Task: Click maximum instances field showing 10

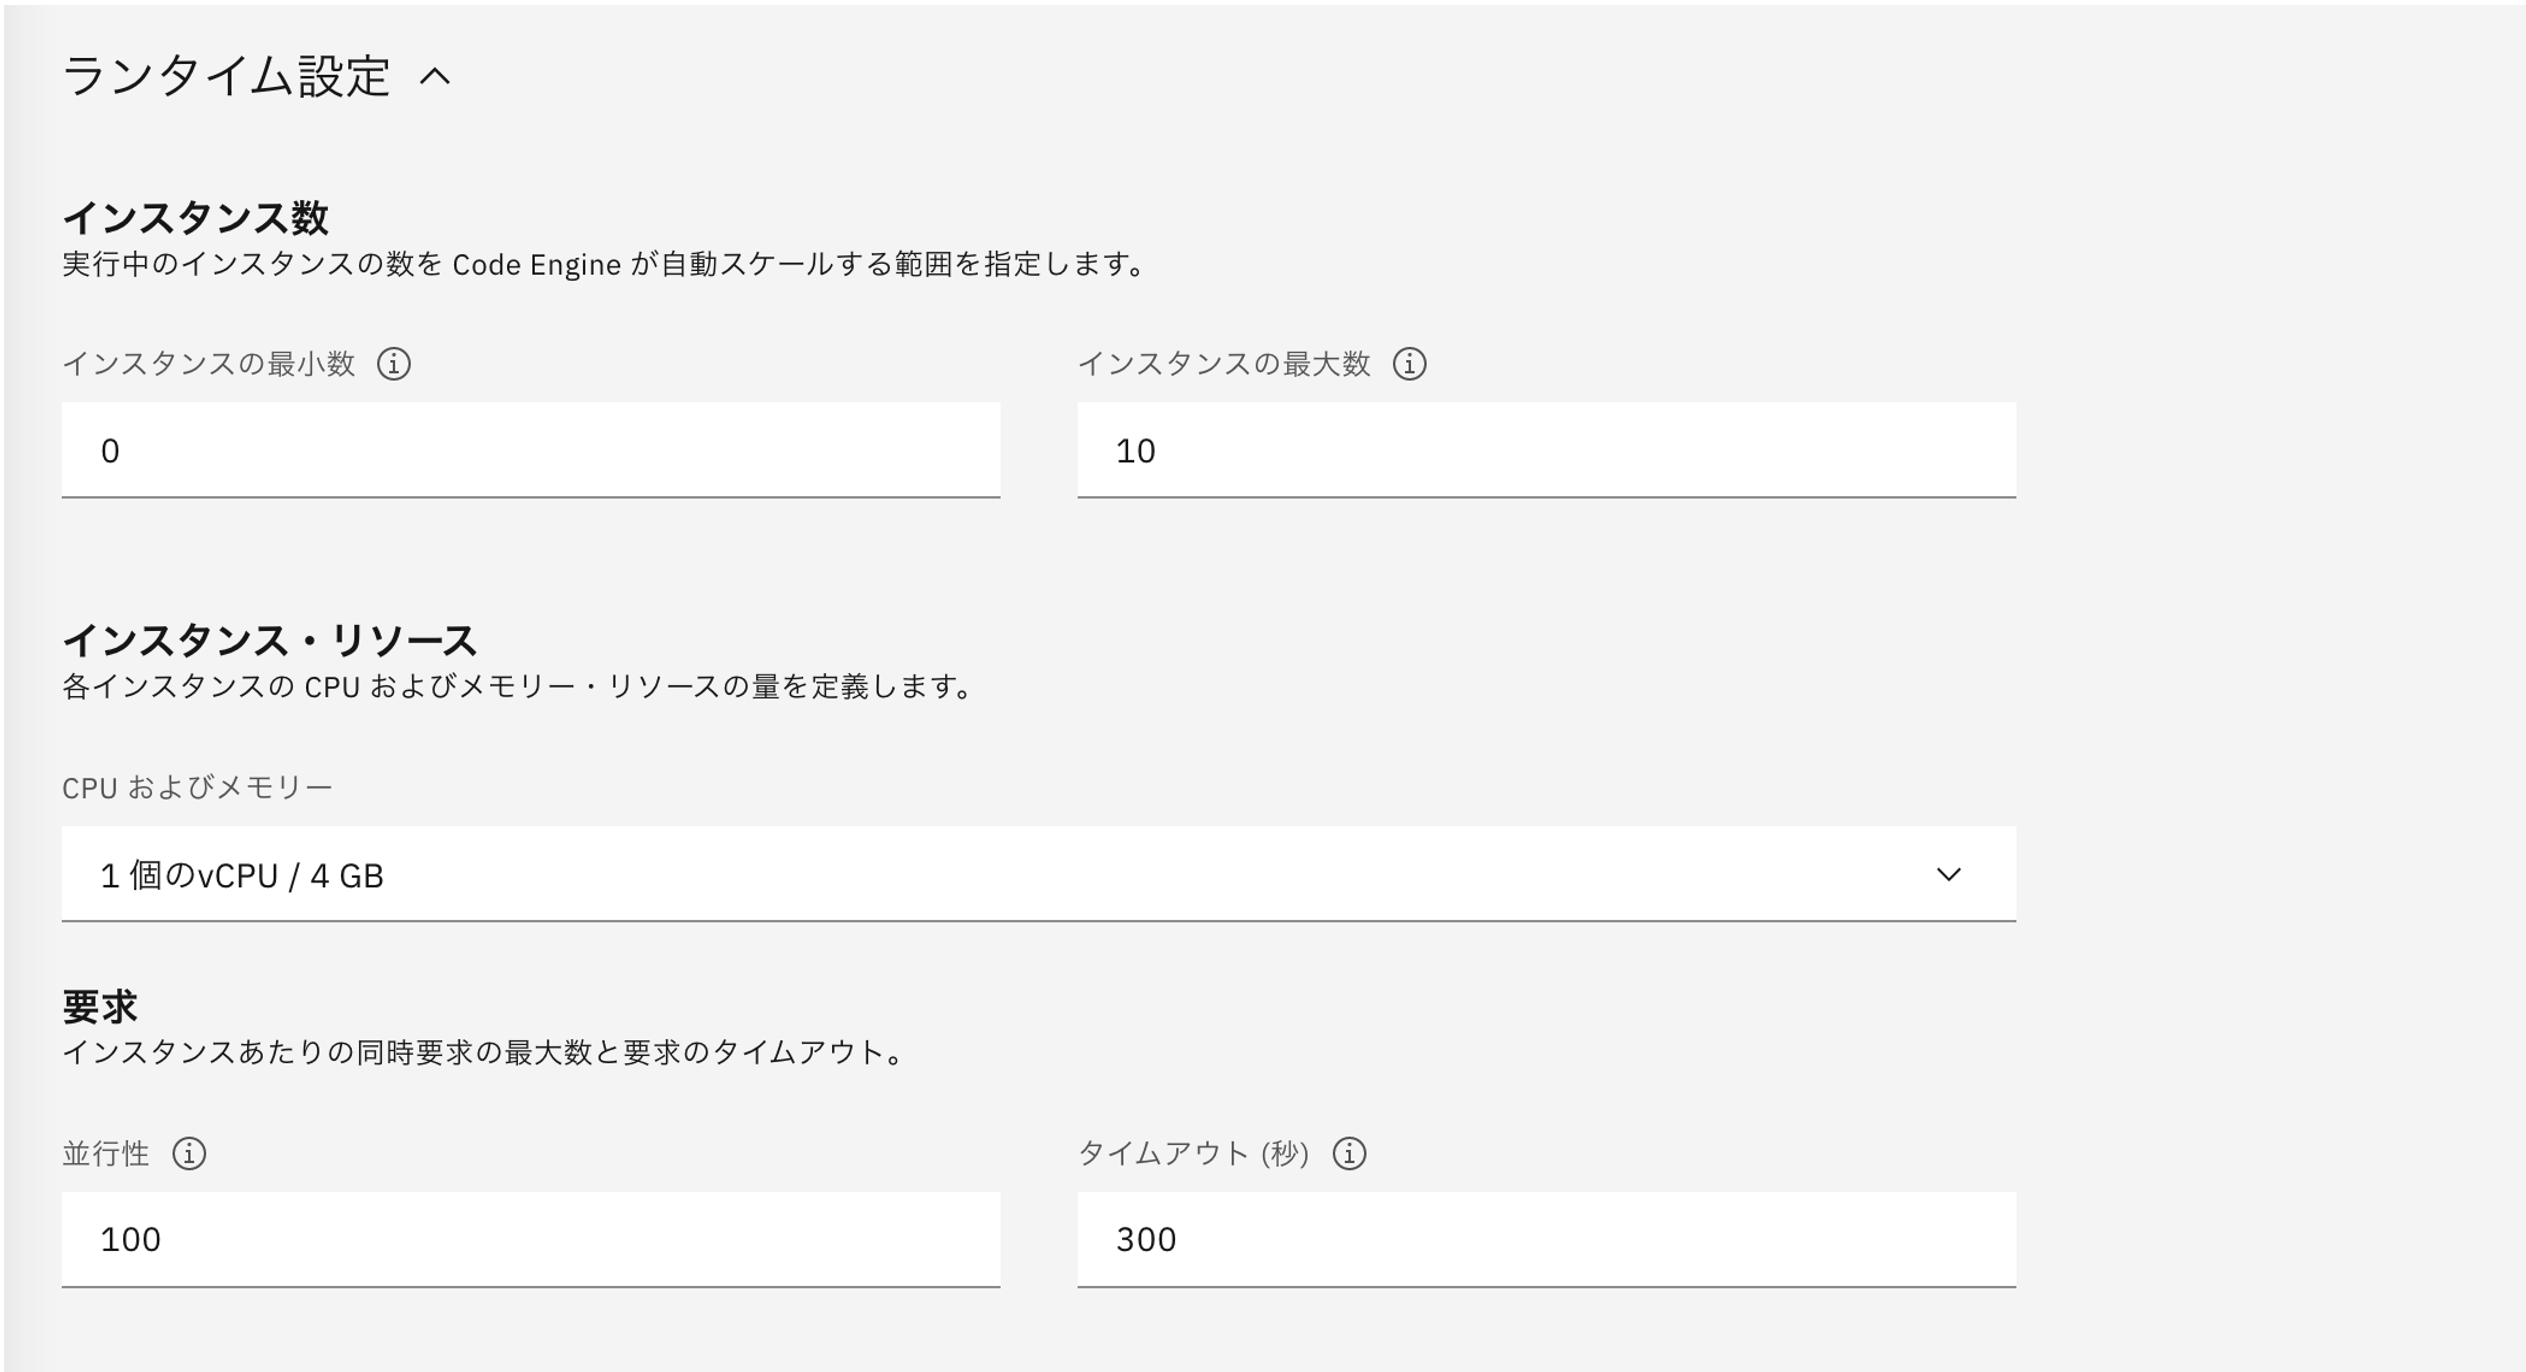Action: pos(1545,450)
